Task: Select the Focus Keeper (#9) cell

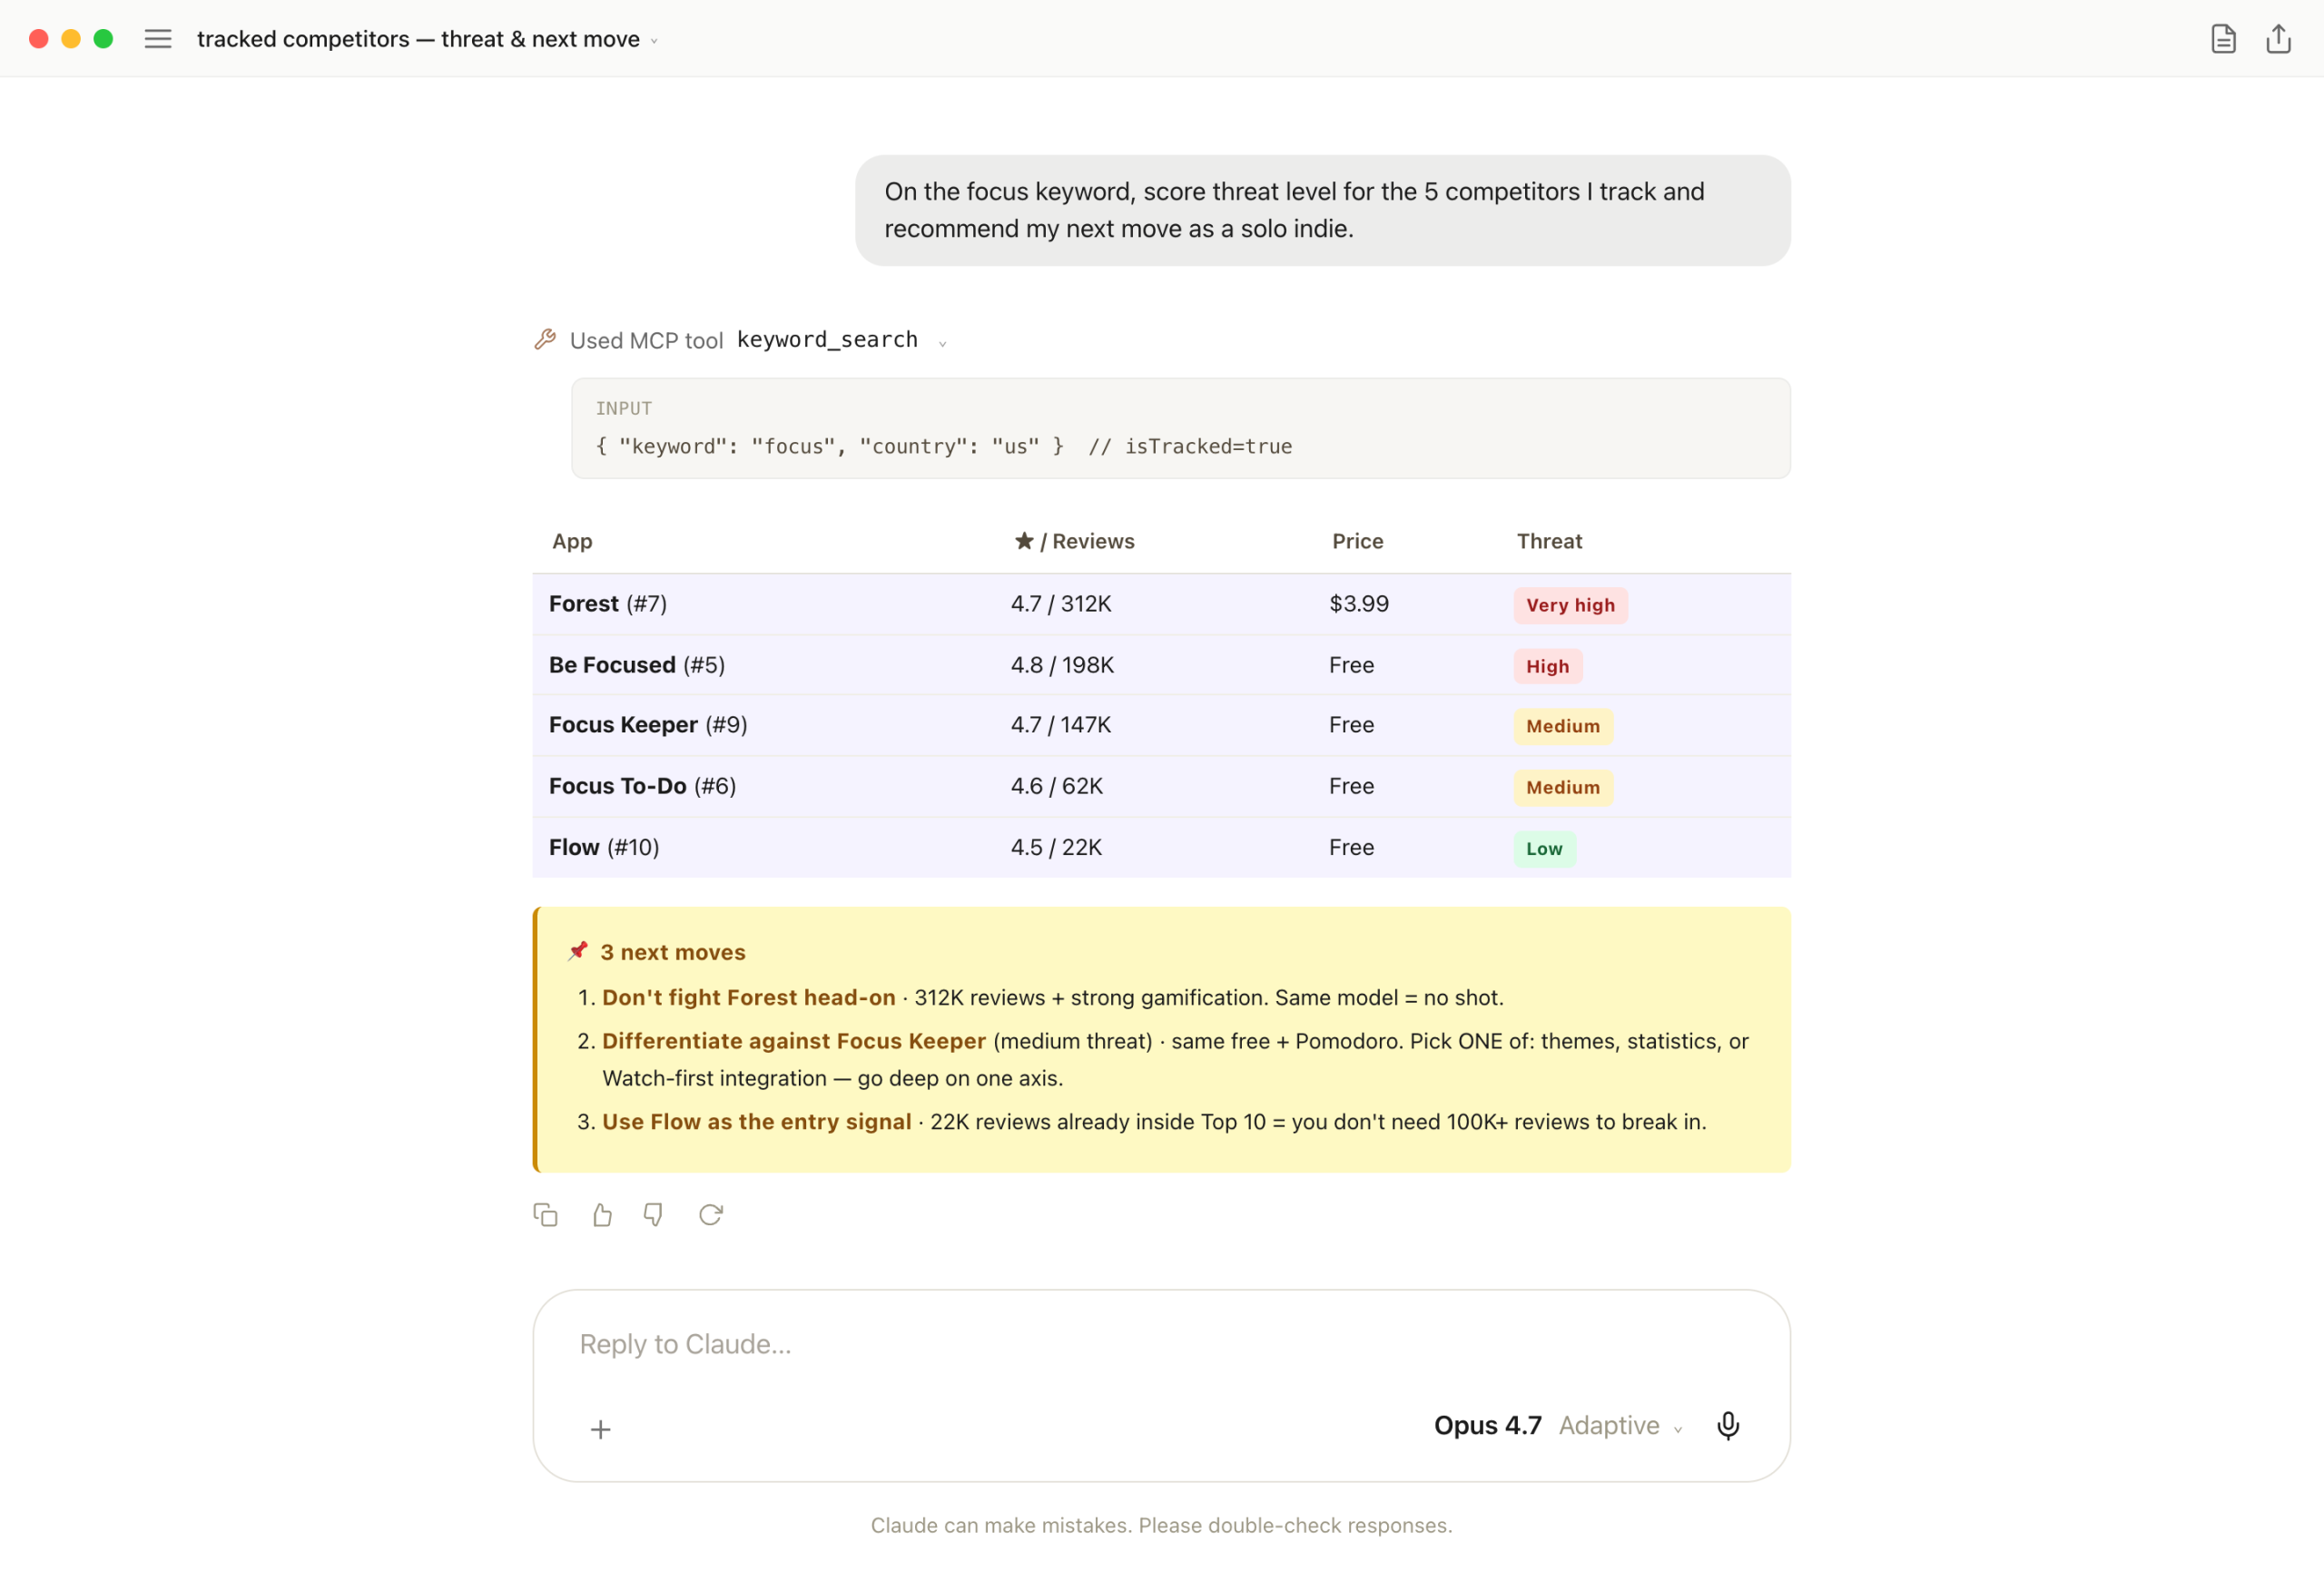Action: pyautogui.click(x=648, y=725)
